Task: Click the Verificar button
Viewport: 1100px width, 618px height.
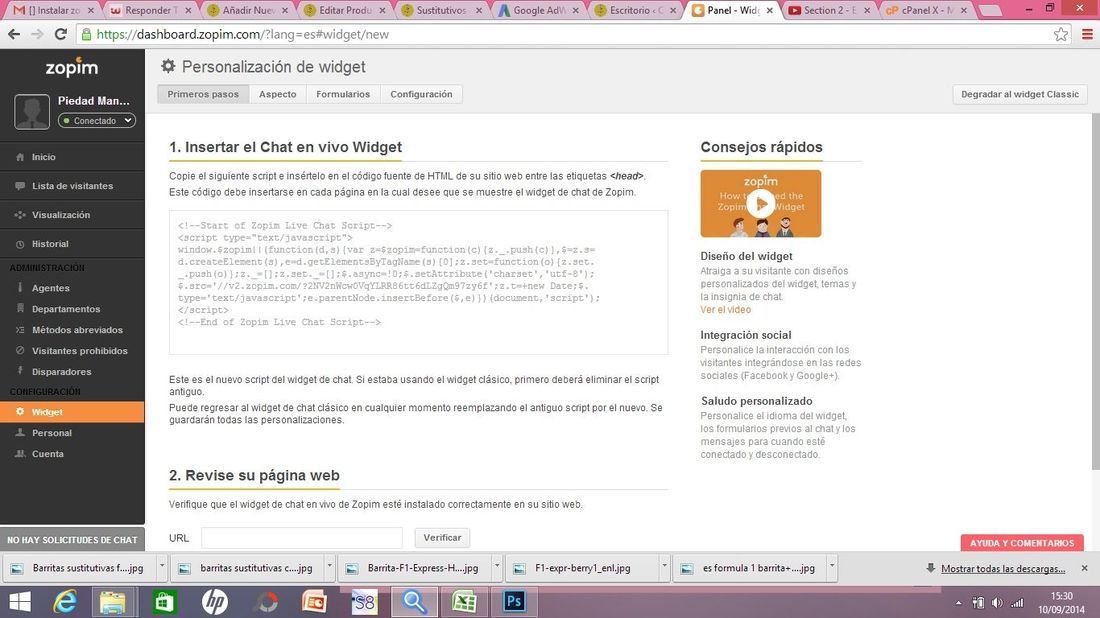Action: [x=442, y=538]
